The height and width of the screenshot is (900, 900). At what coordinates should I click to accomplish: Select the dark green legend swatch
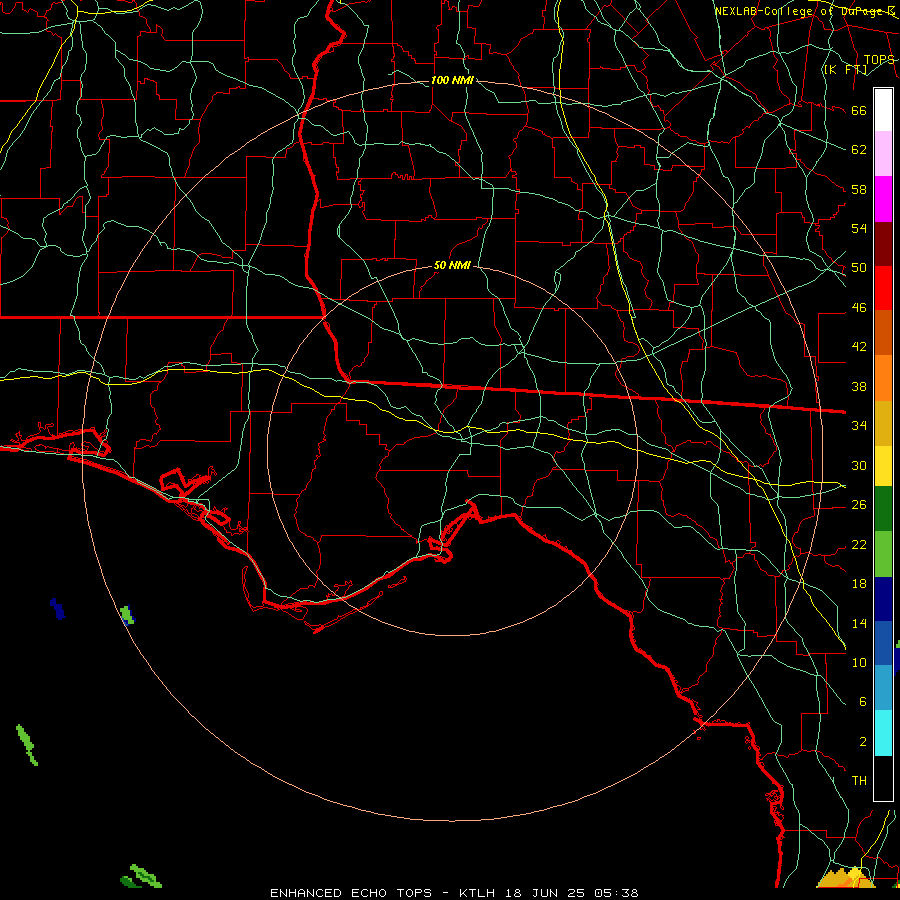(883, 509)
